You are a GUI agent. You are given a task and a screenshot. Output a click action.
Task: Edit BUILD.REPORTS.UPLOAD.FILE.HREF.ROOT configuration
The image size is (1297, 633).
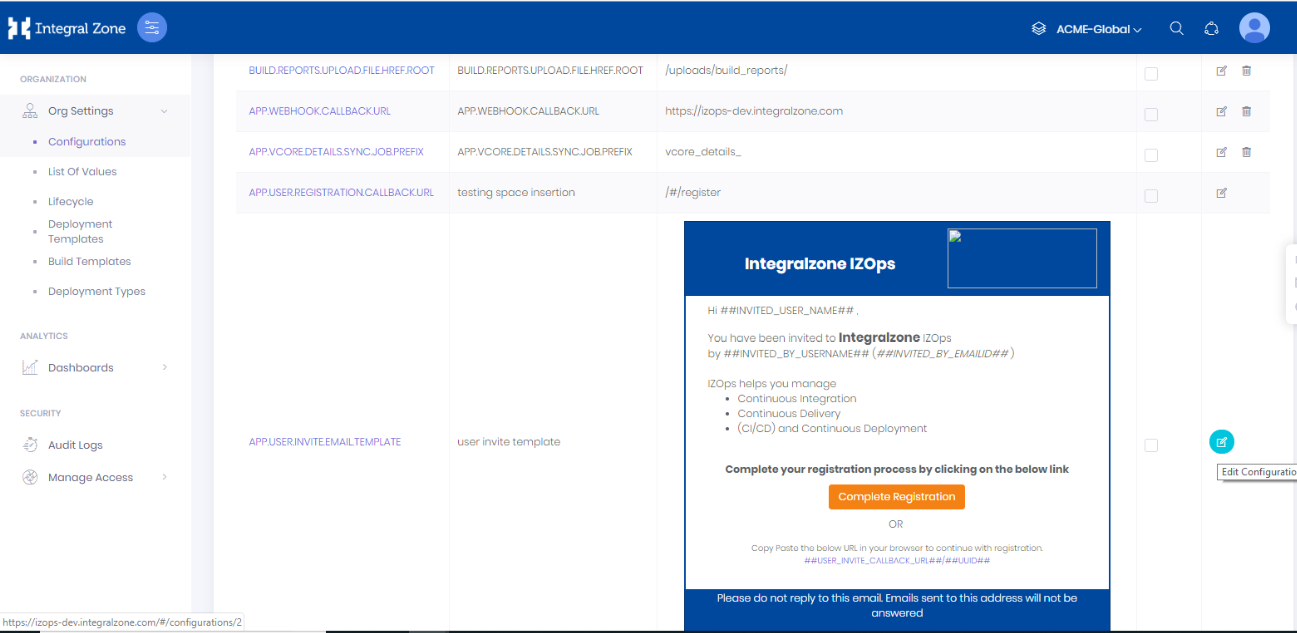(1221, 71)
